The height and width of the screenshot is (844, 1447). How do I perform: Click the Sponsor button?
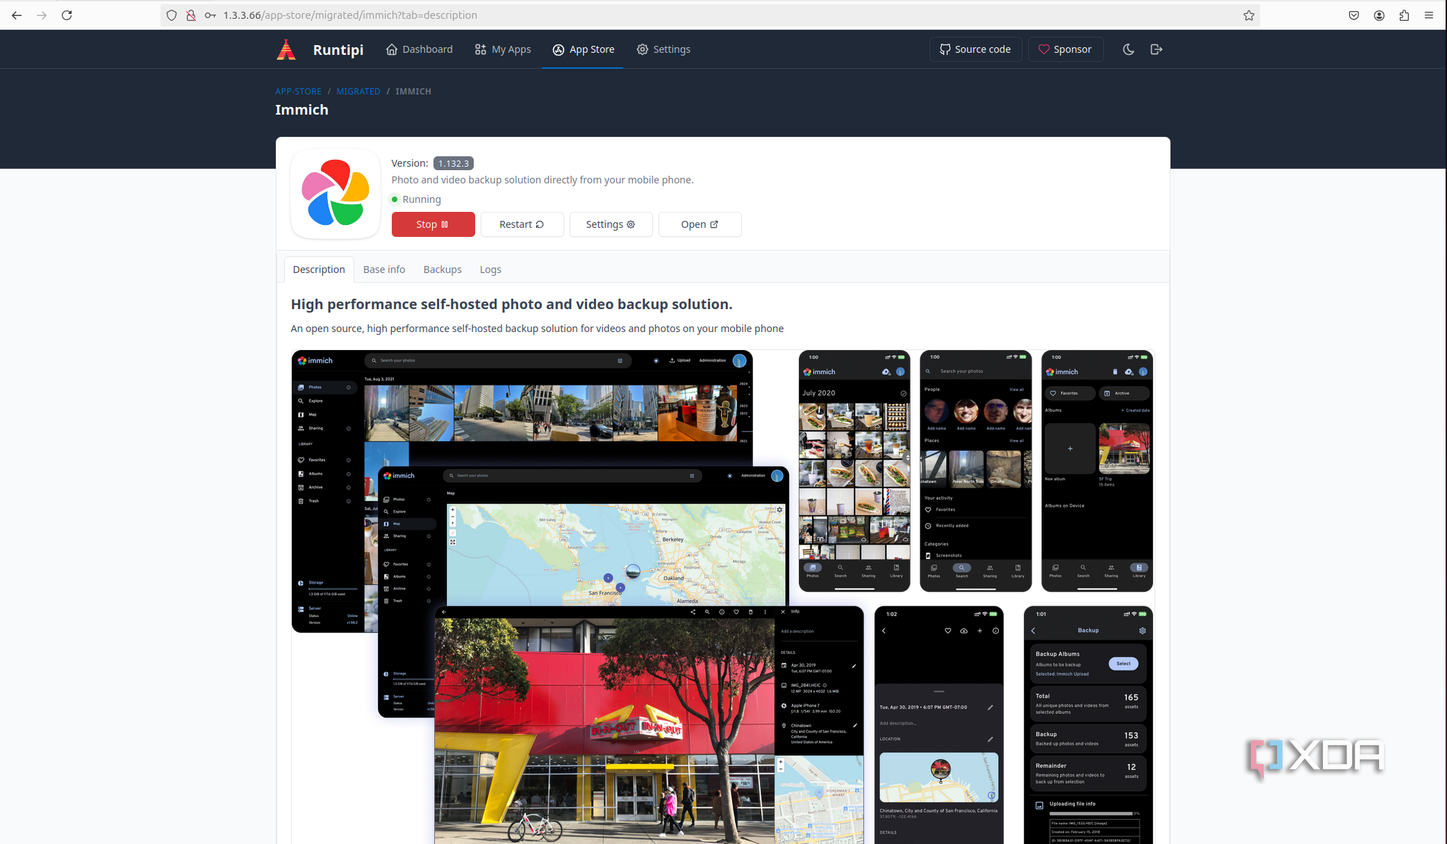pyautogui.click(x=1065, y=49)
